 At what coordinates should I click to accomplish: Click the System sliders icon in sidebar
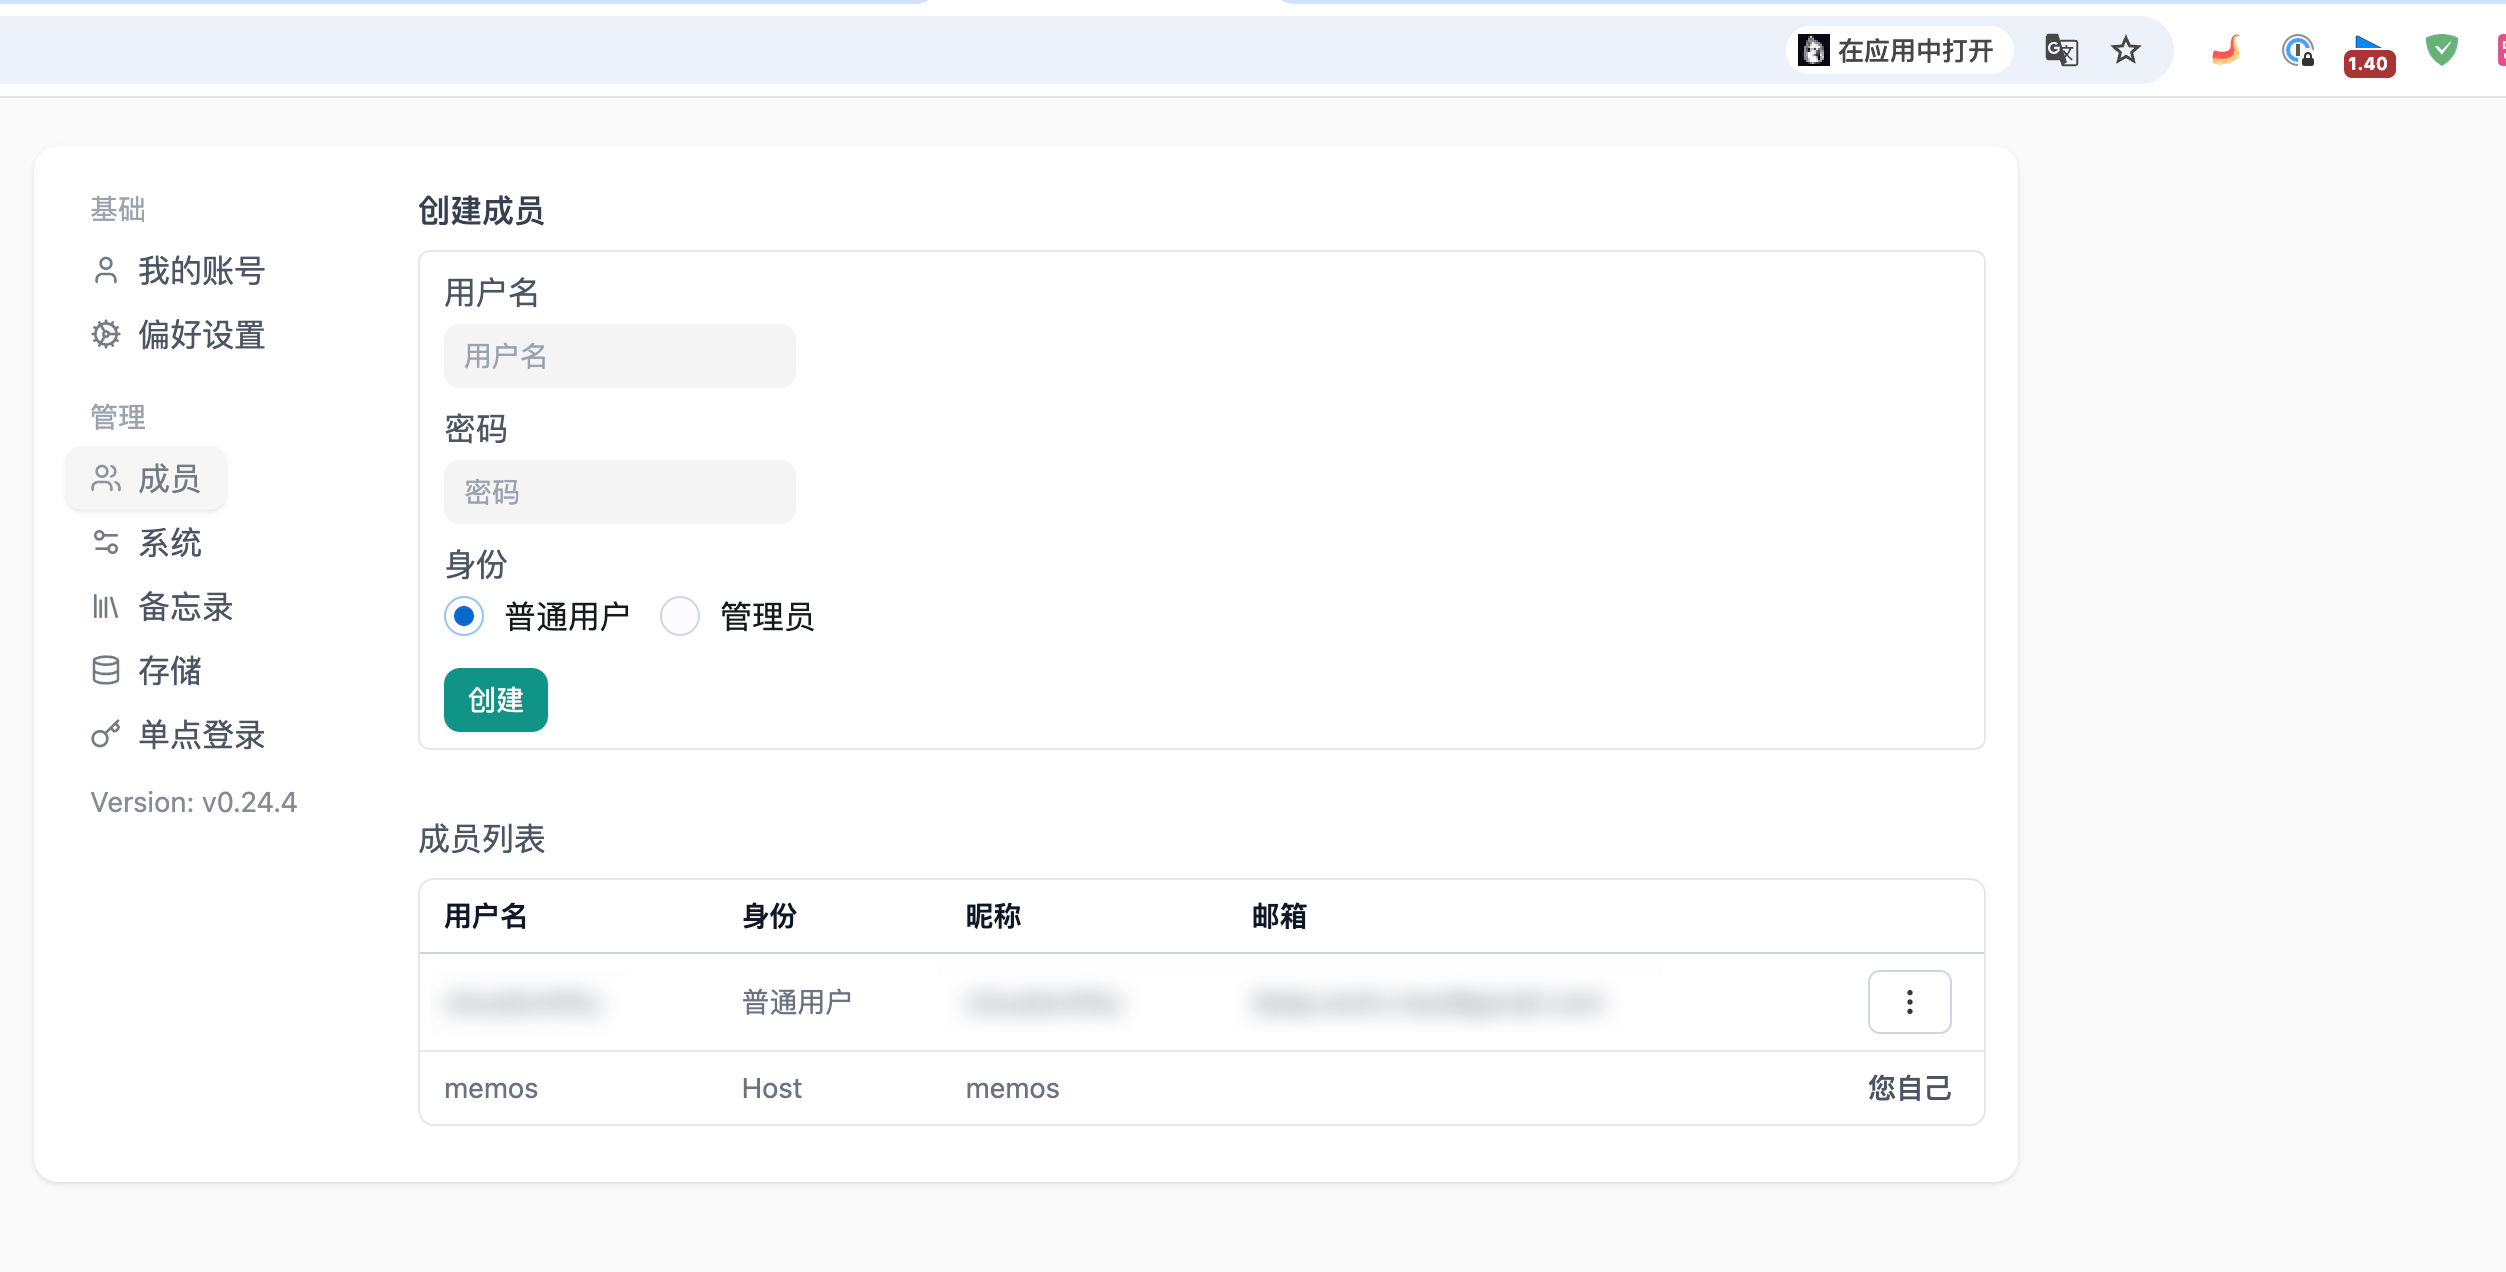coord(105,543)
